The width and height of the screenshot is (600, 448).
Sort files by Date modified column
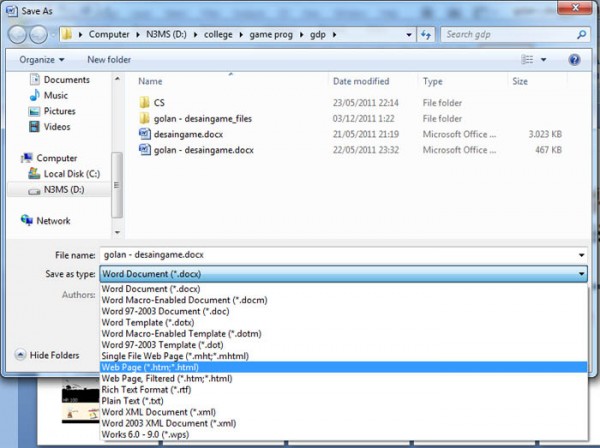(x=361, y=81)
